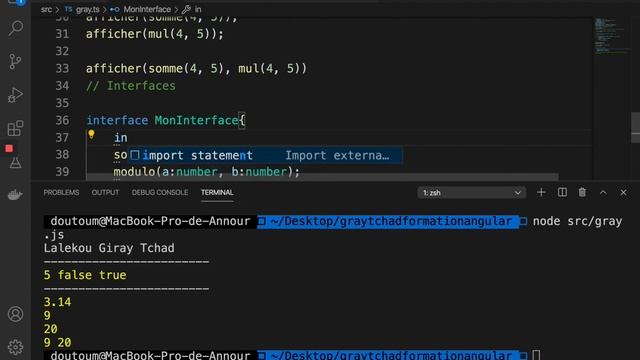Screen dimensions: 640x360
Task: Click the '3.14' terminal output line
Action: click(x=57, y=302)
